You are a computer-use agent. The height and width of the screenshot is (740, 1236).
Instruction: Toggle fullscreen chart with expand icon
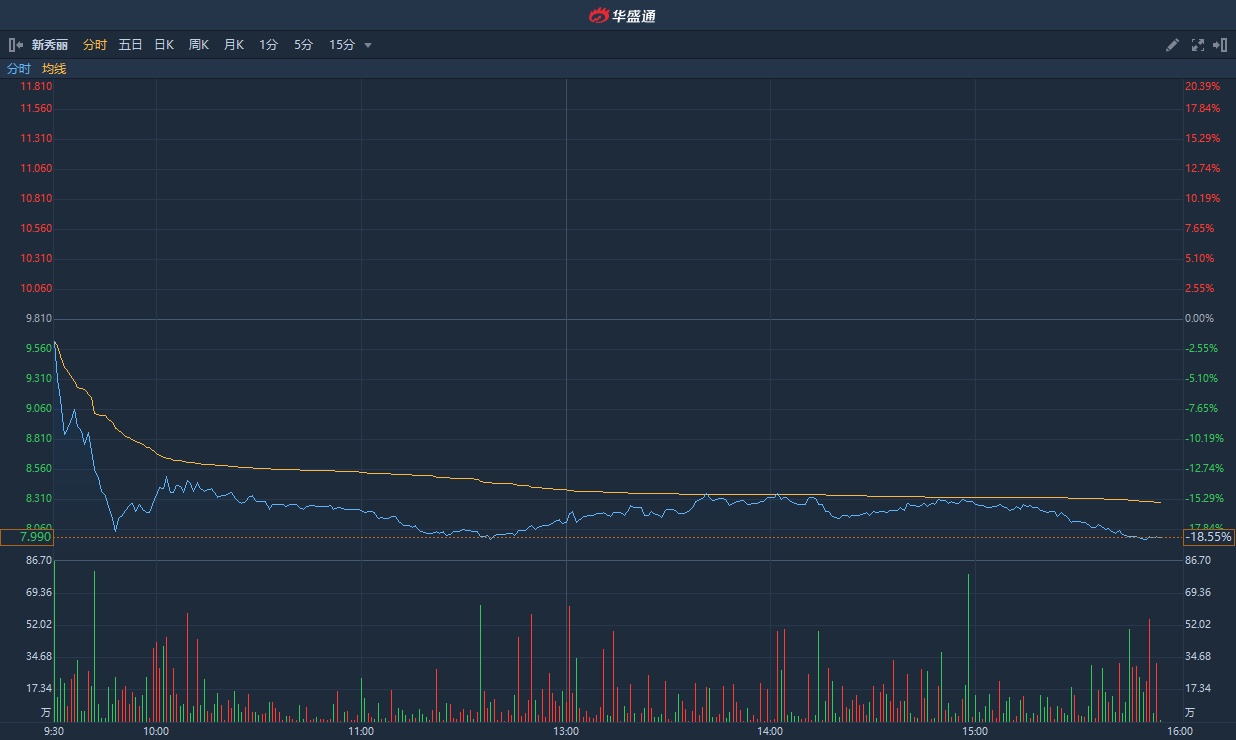click(x=1198, y=45)
